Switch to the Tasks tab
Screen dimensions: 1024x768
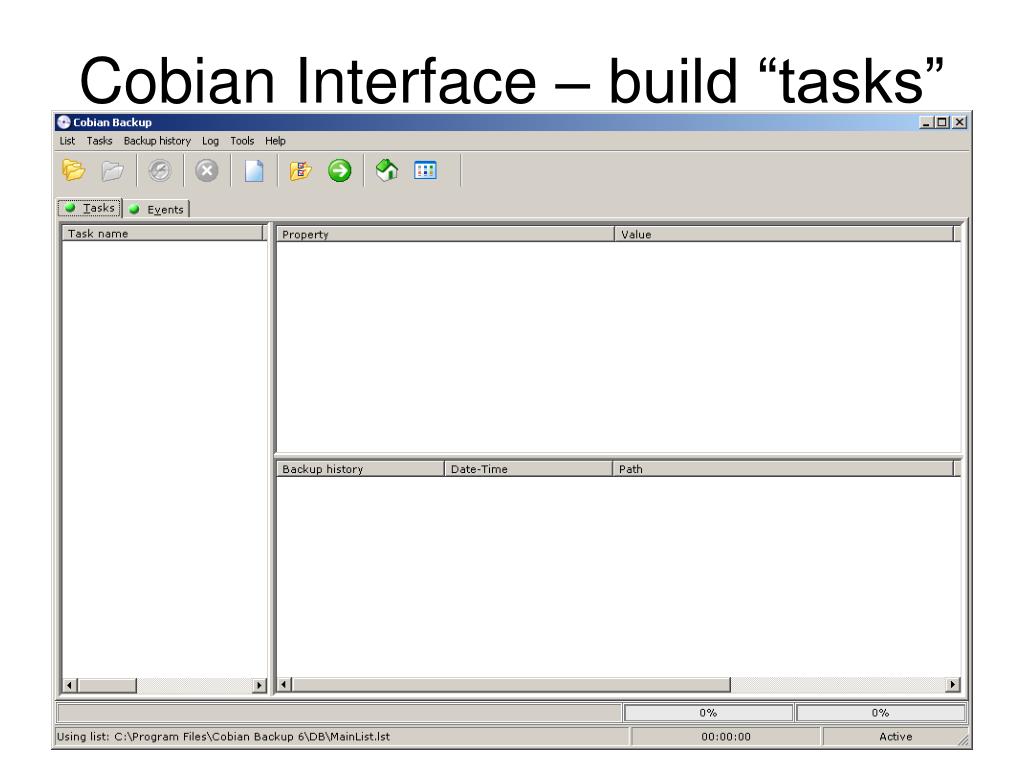coord(89,208)
